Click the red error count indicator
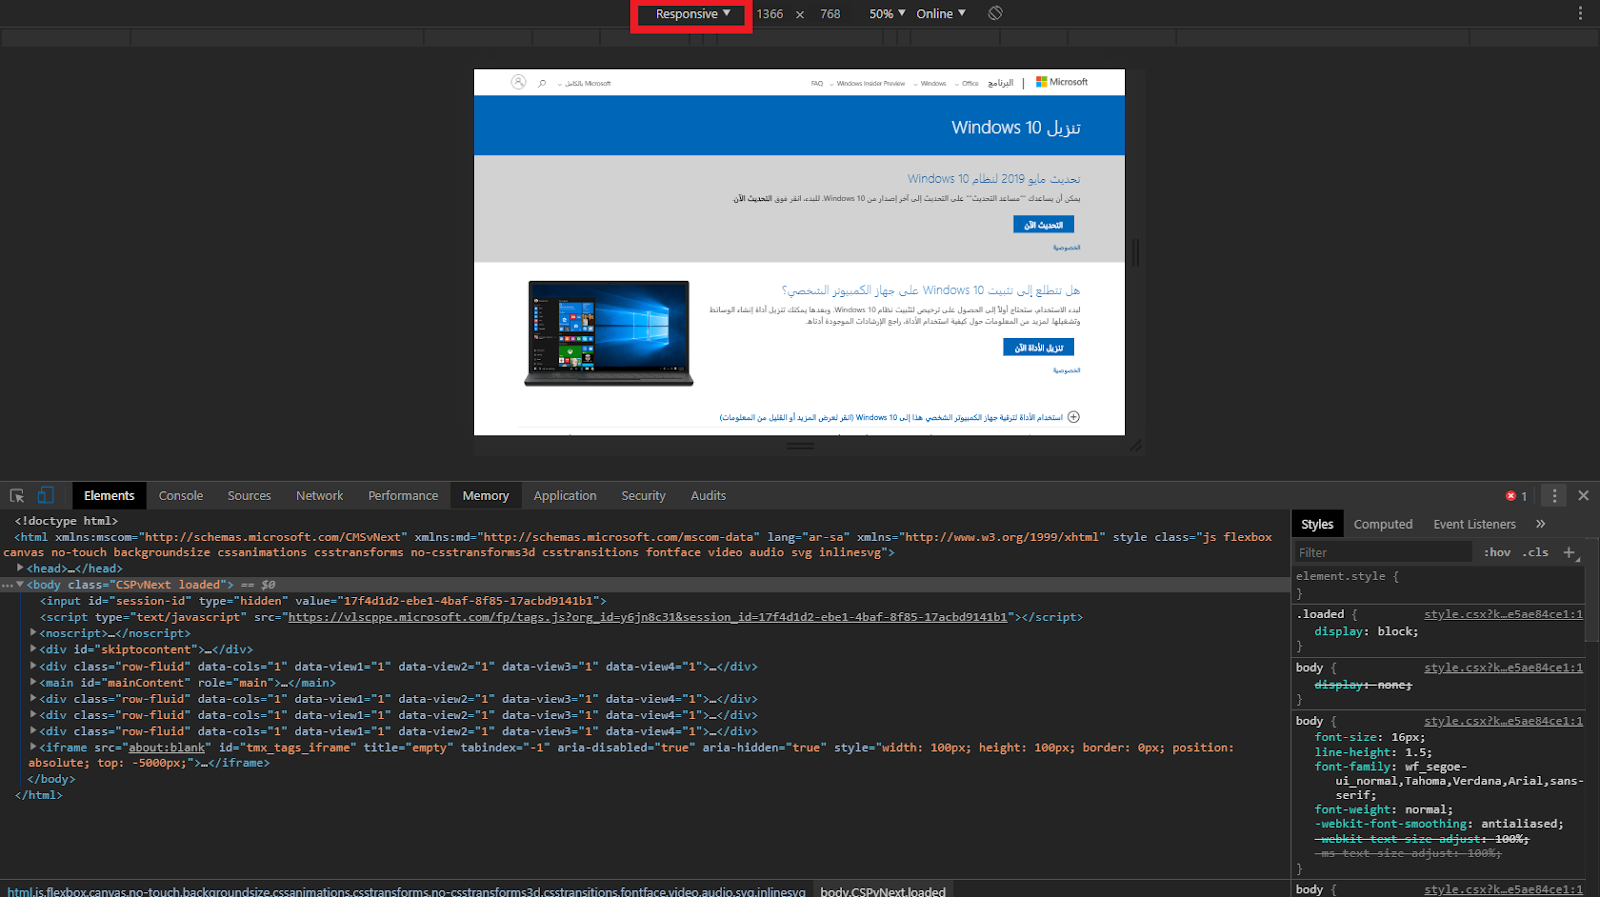Screen dimensions: 1600x897 [1516, 496]
